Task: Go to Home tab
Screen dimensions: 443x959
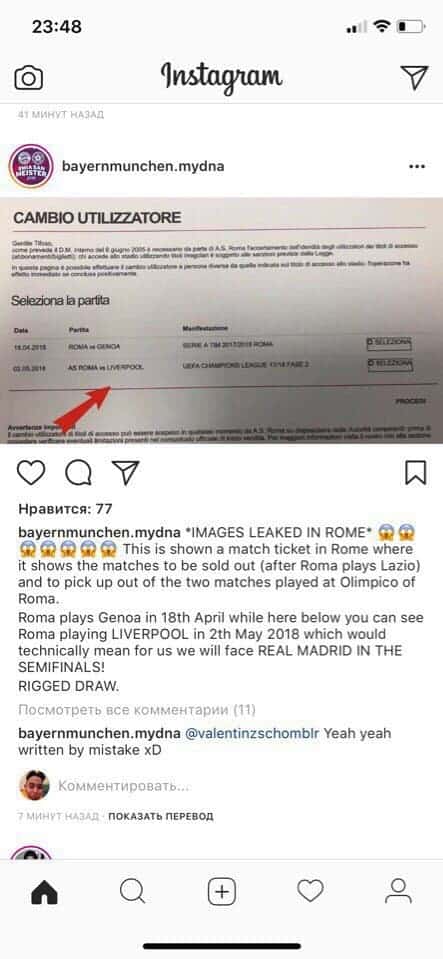Action: point(44,892)
